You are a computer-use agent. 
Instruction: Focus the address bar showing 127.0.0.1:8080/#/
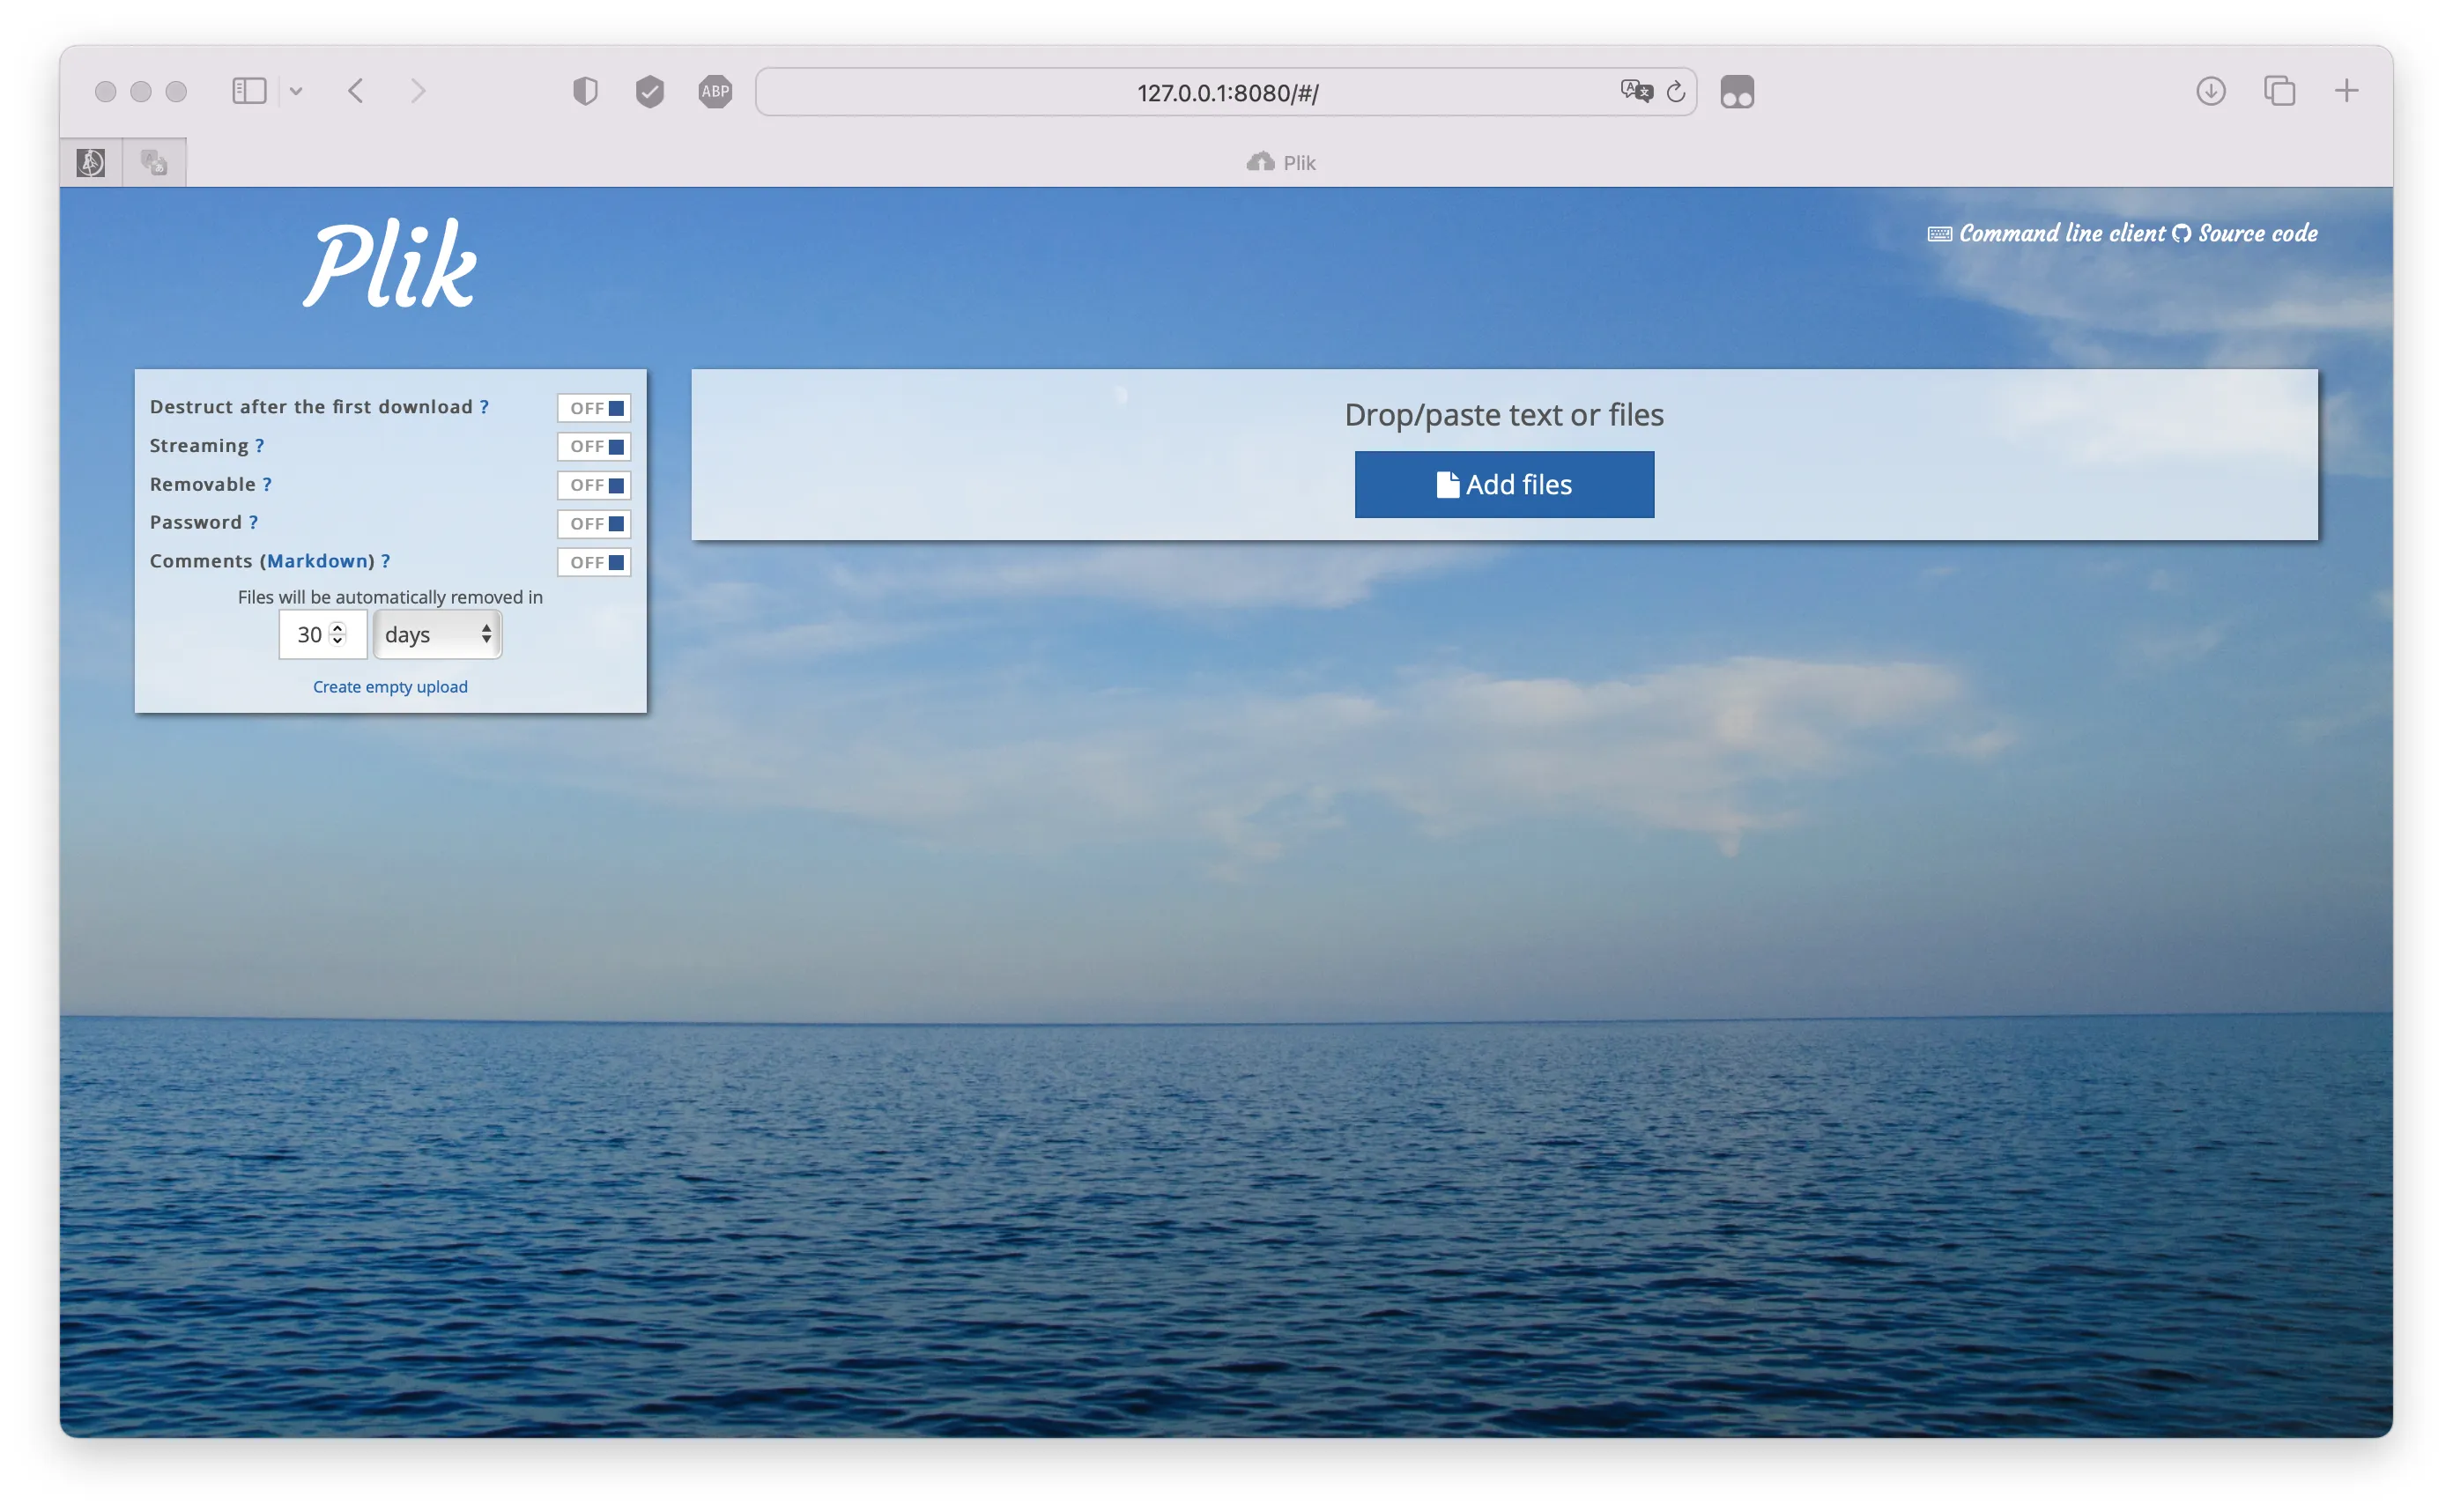pos(1226,92)
